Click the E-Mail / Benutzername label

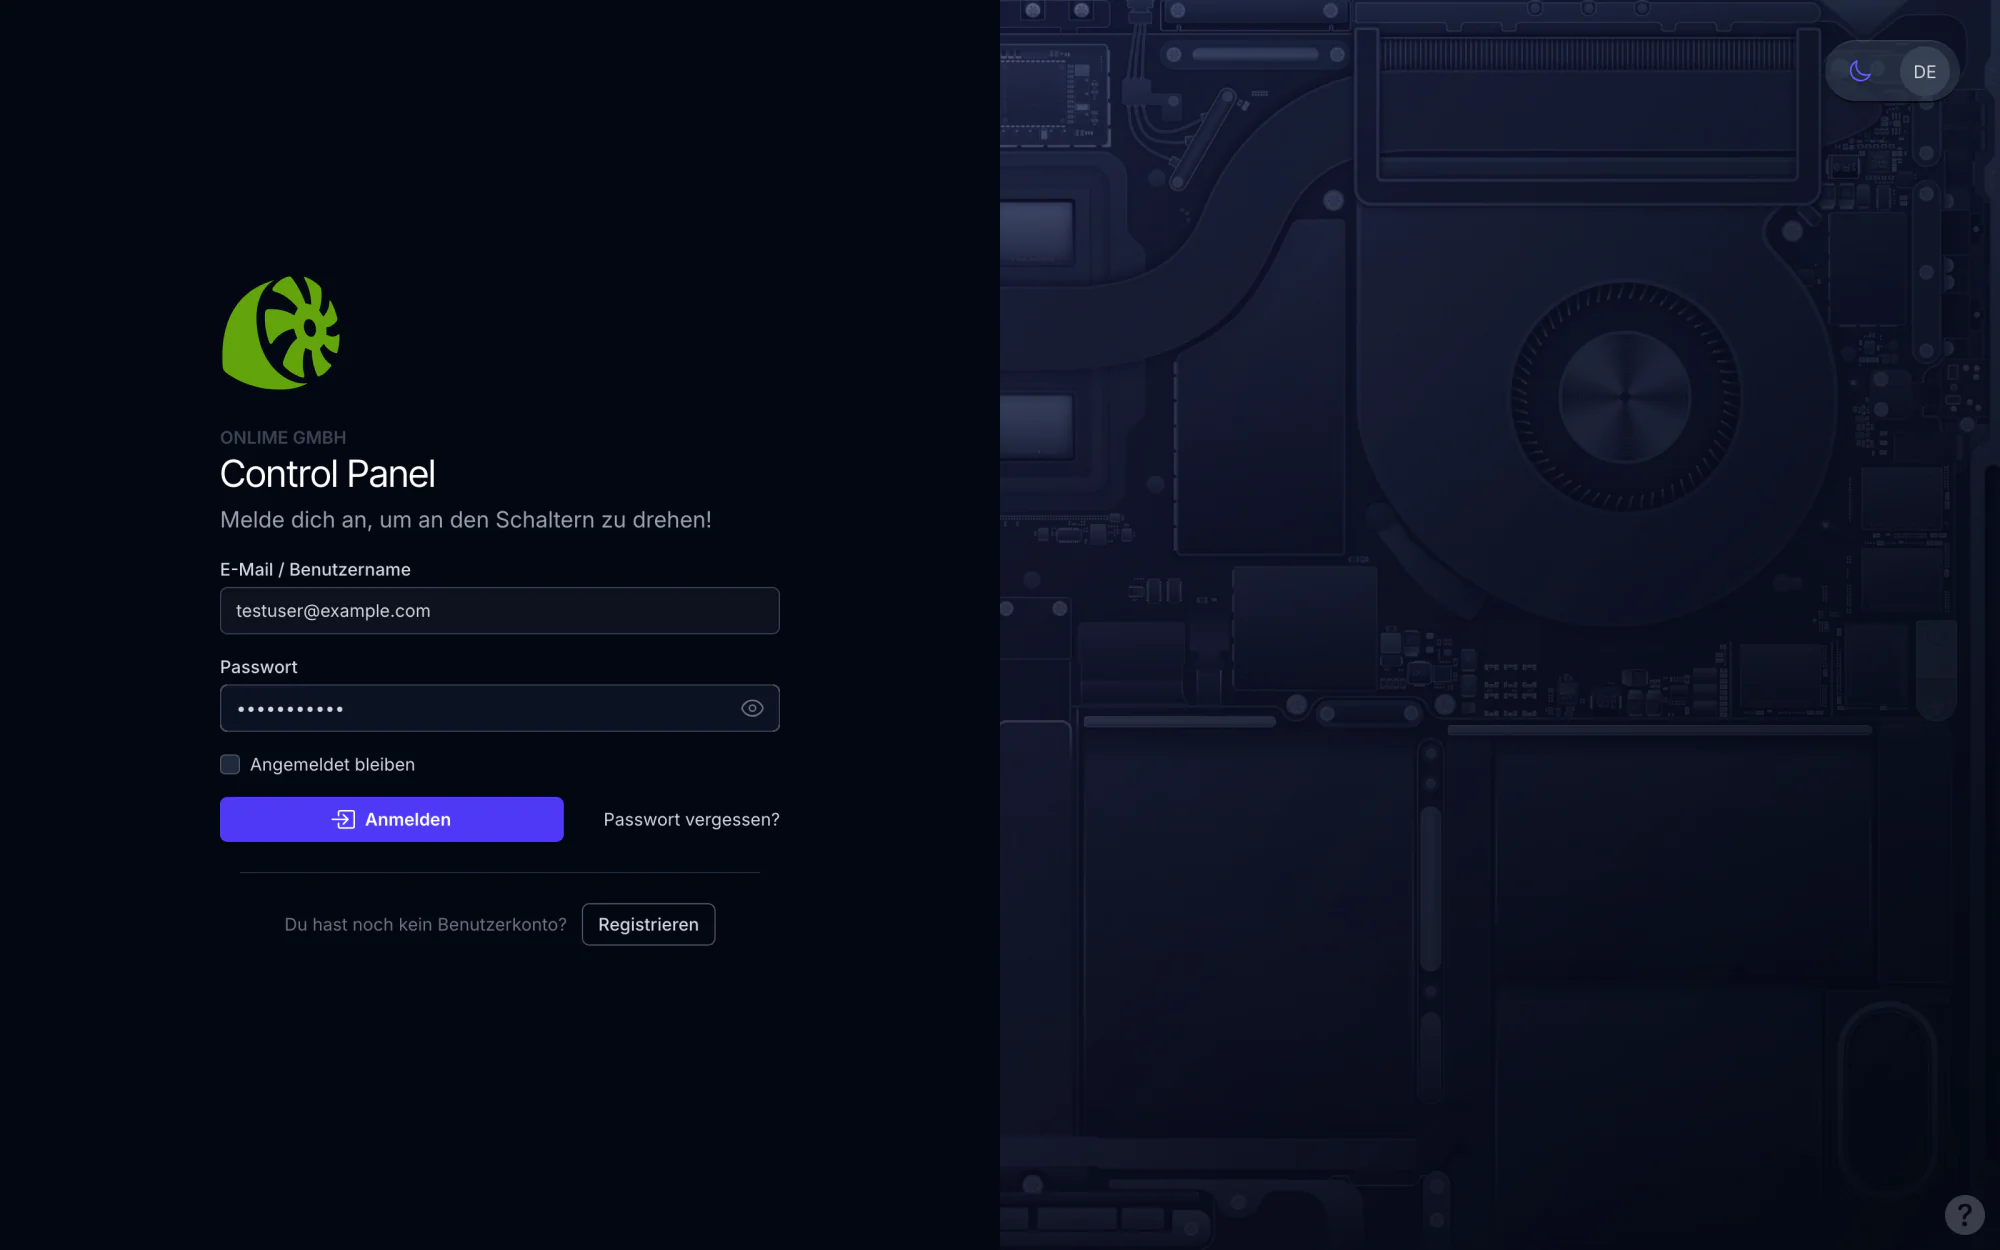pyautogui.click(x=315, y=569)
